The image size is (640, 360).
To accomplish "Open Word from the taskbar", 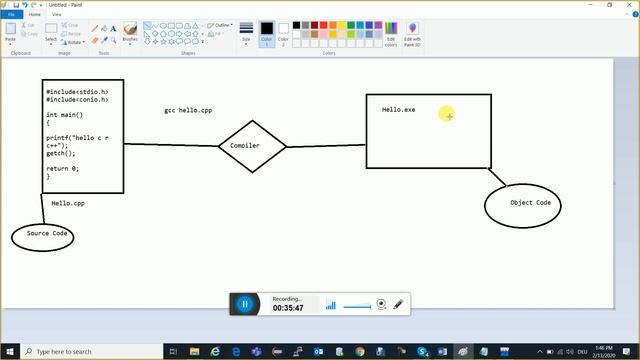I will pyautogui.click(x=442, y=351).
